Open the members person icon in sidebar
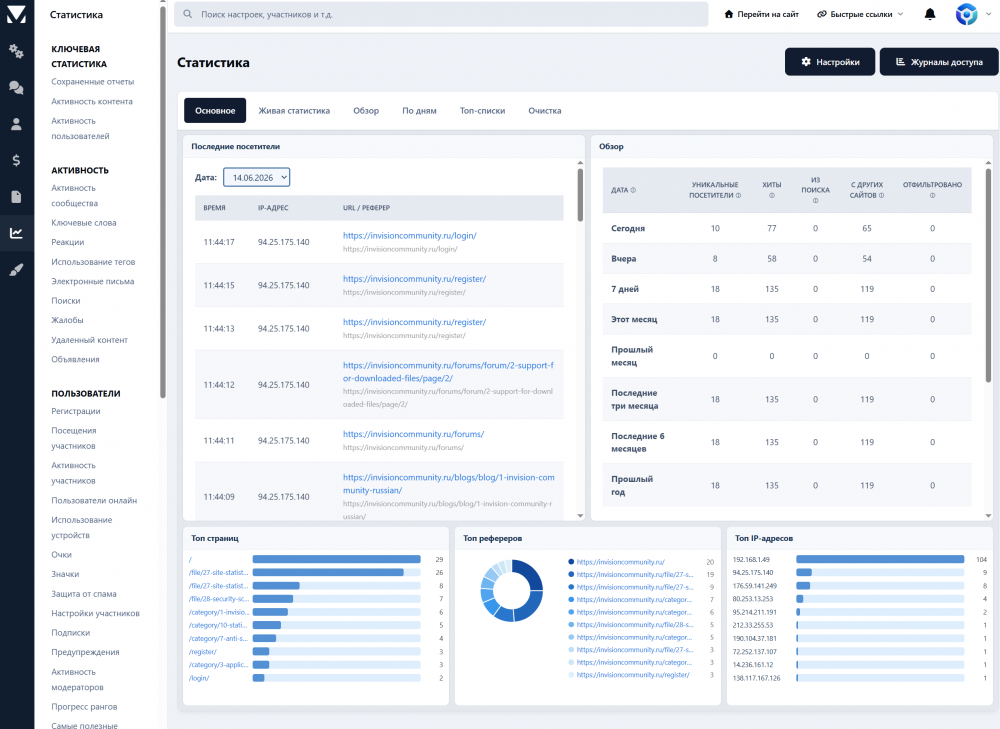The image size is (1000, 729). 17,124
